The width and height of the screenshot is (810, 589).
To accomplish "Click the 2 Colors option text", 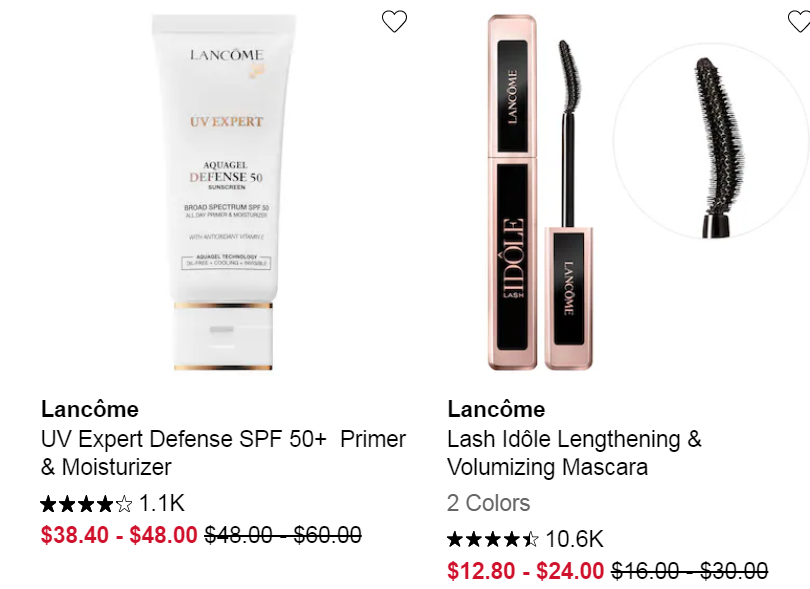I will 488,503.
